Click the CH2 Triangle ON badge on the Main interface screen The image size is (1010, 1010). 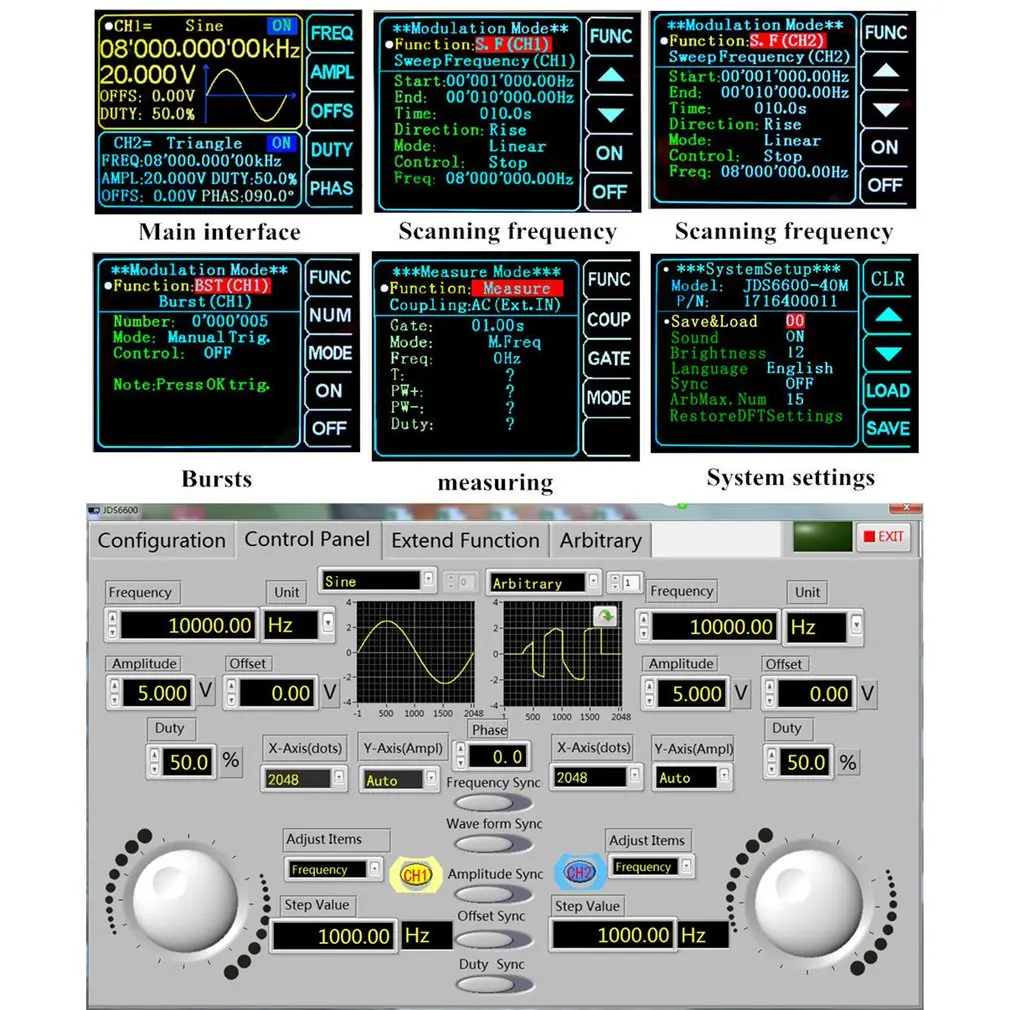(281, 143)
